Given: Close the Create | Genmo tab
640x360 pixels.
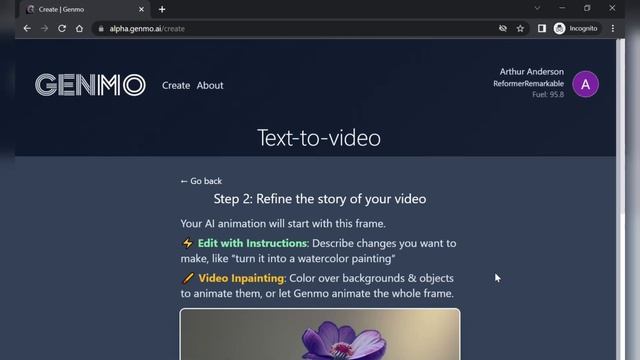Looking at the screenshot, I should (141, 9).
